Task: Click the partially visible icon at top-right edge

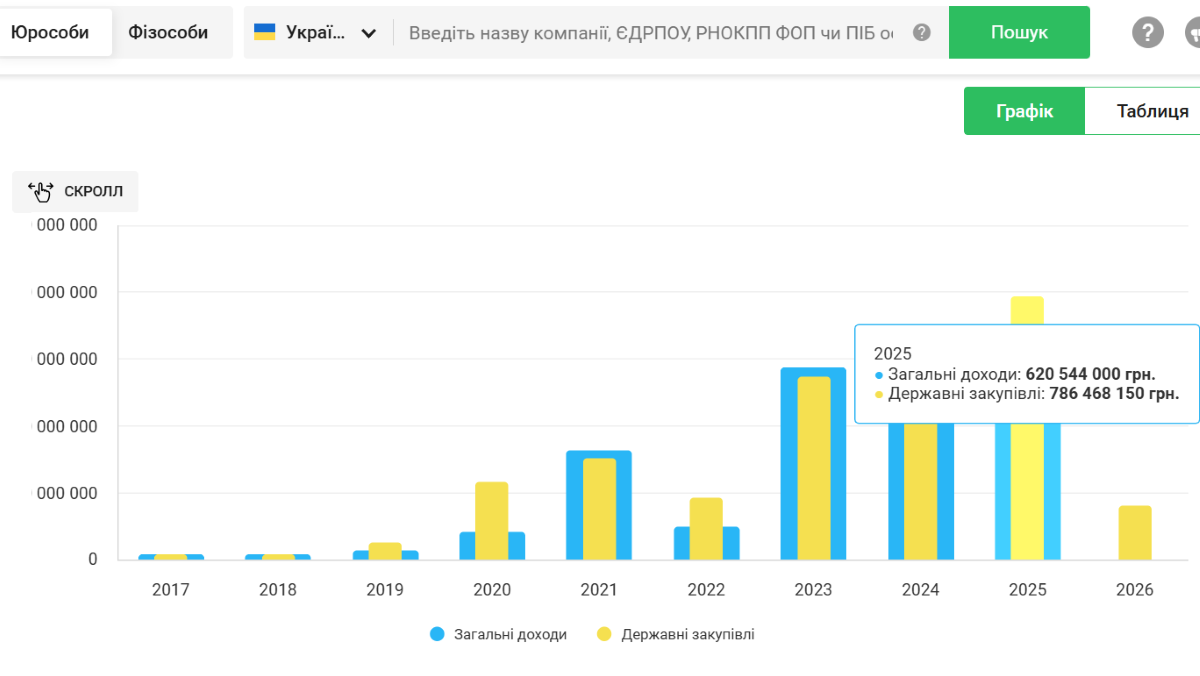Action: click(x=1192, y=32)
